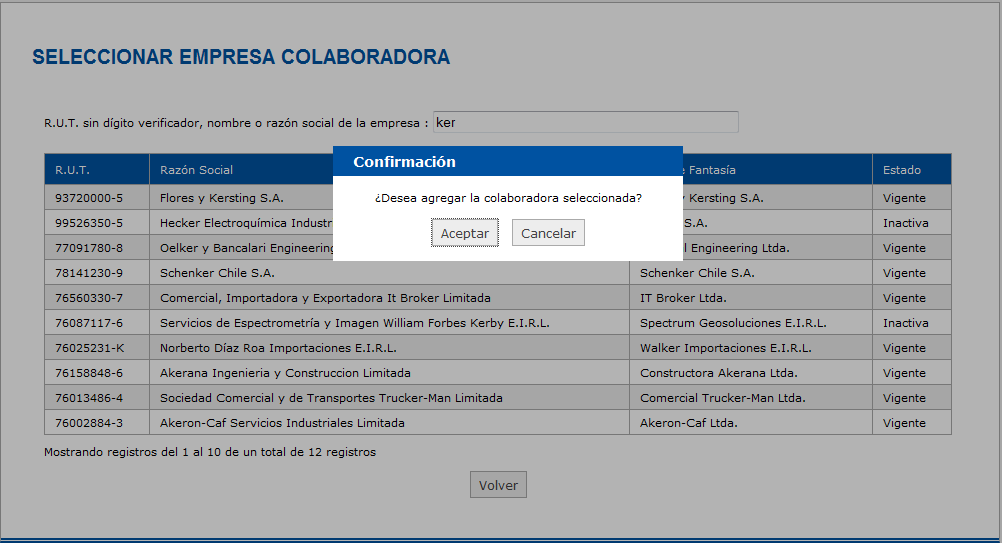The image size is (1002, 543).
Task: Select Flores y Kersting S.A. razón social
Action: [x=221, y=198]
